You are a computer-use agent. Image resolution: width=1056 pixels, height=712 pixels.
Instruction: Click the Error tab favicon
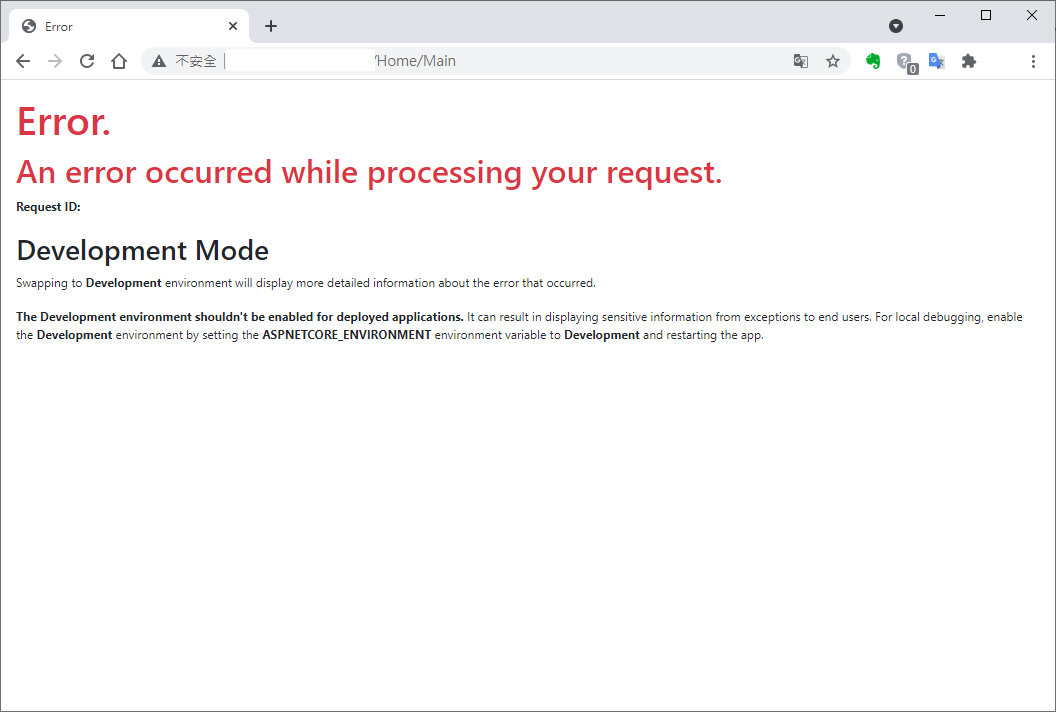pyautogui.click(x=29, y=26)
